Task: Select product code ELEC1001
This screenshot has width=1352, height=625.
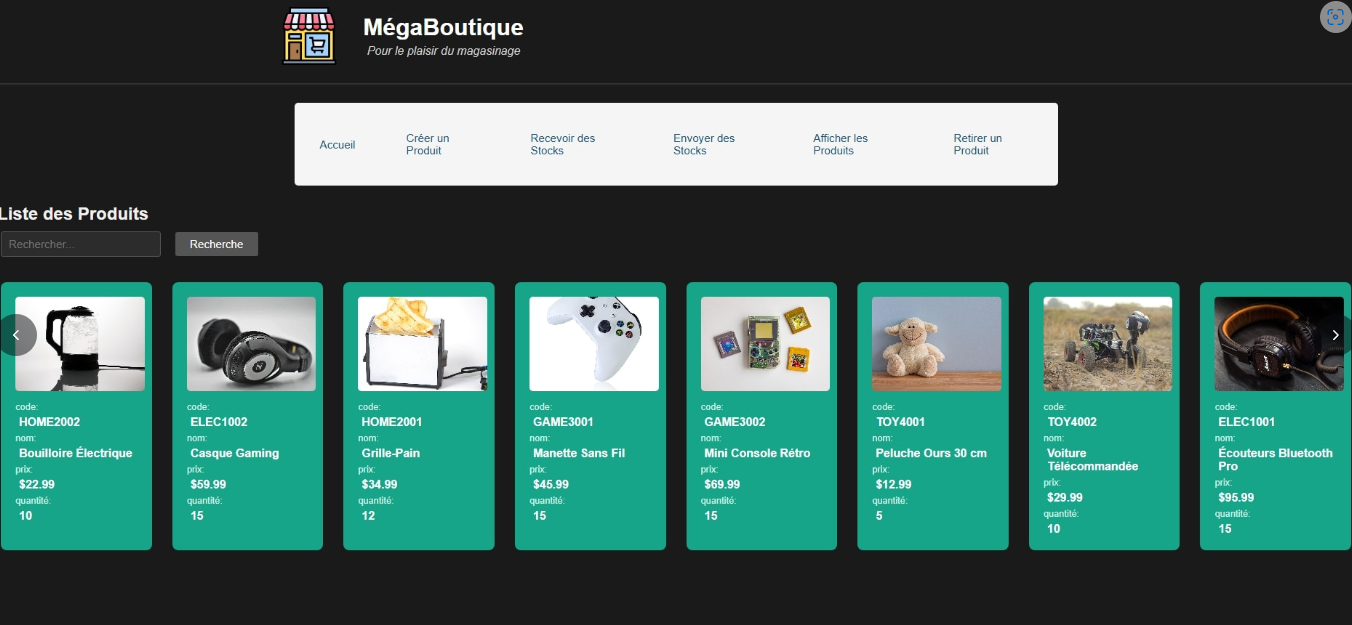Action: 1247,422
